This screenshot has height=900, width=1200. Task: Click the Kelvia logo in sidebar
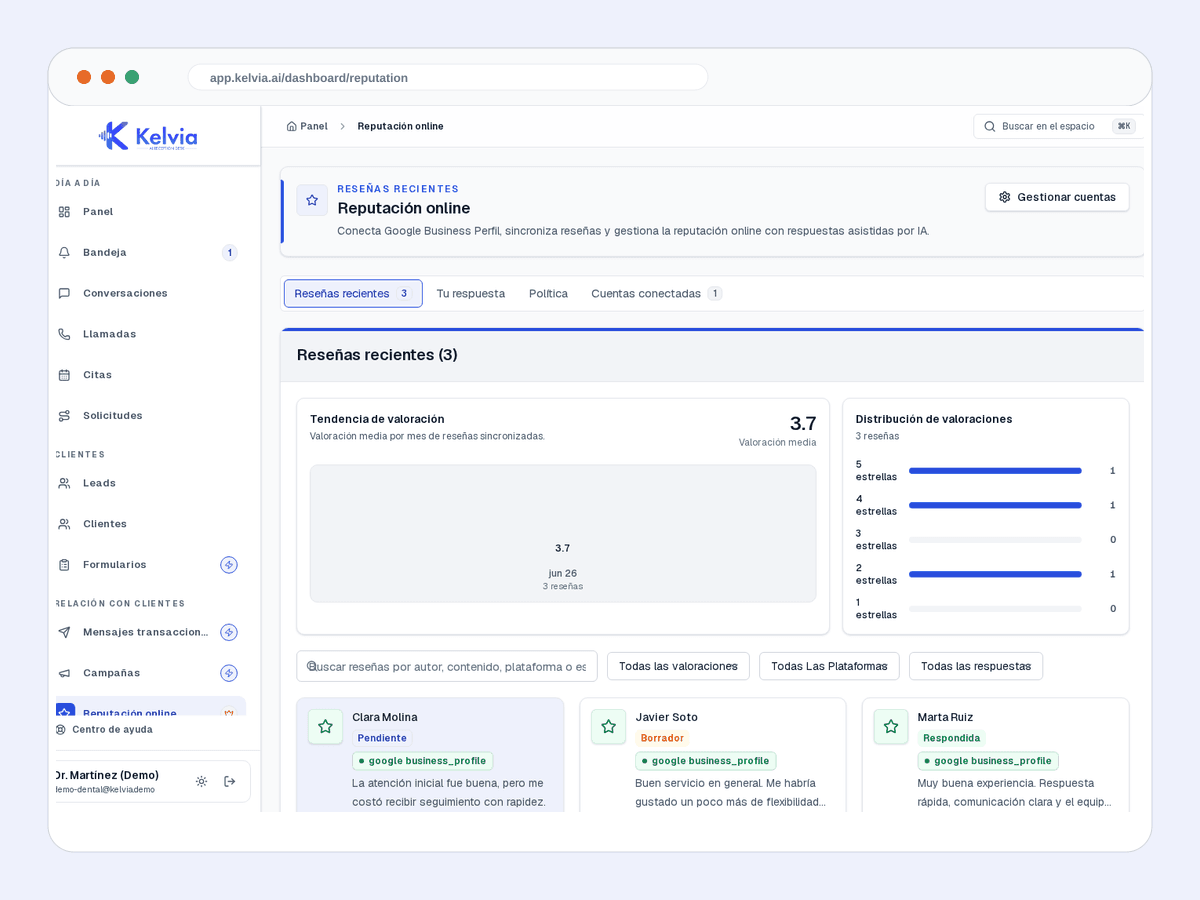[x=148, y=136]
